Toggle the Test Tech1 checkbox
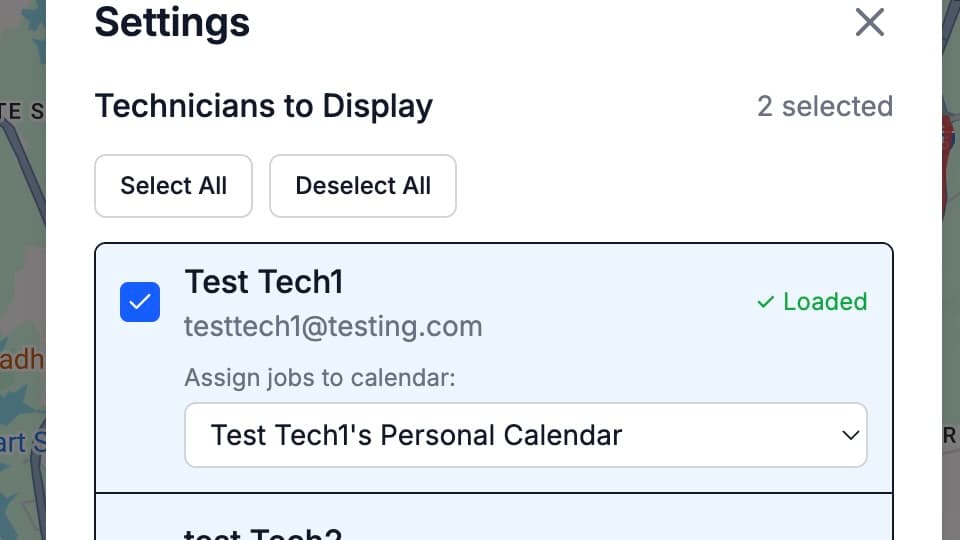960x540 pixels. coord(140,302)
